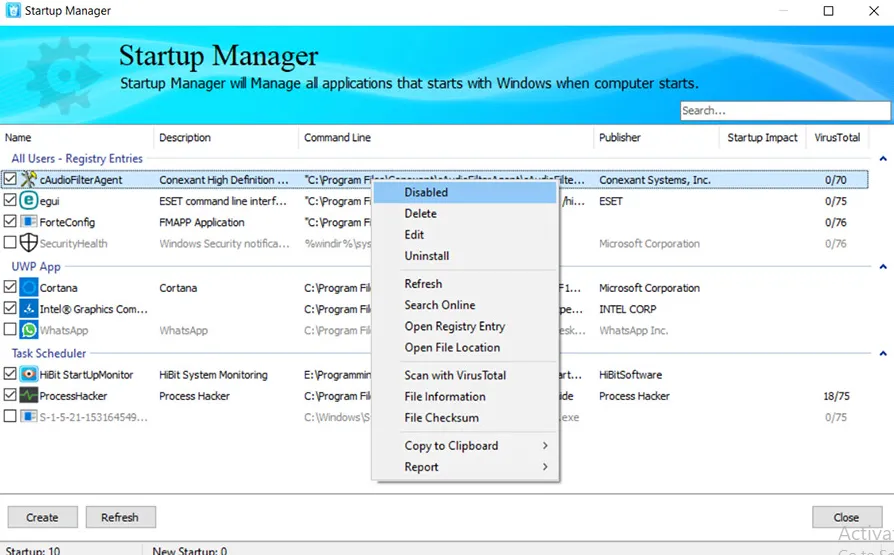Collapse the UWP App group
Image resolution: width=894 pixels, height=555 pixels.
point(883,266)
